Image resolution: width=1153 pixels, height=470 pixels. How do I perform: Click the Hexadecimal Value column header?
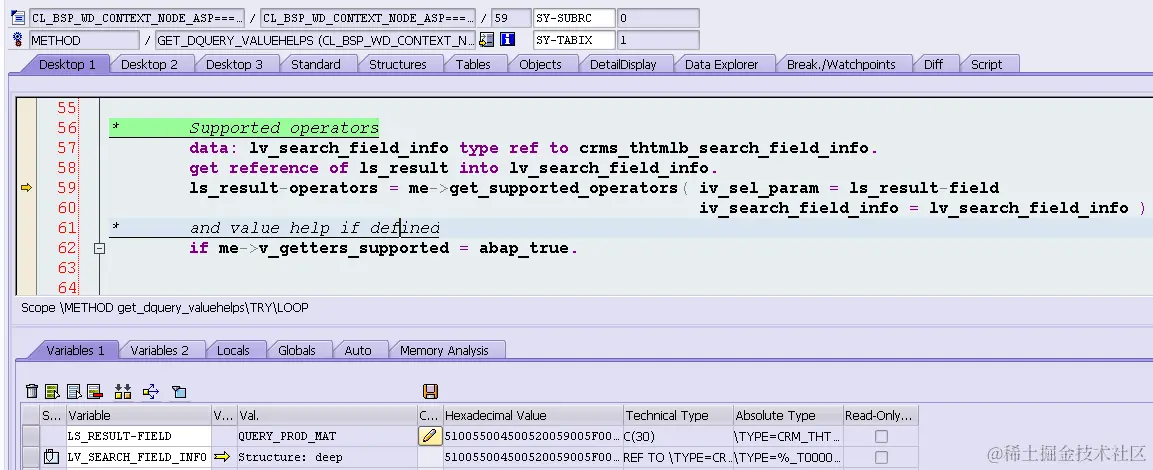click(533, 416)
